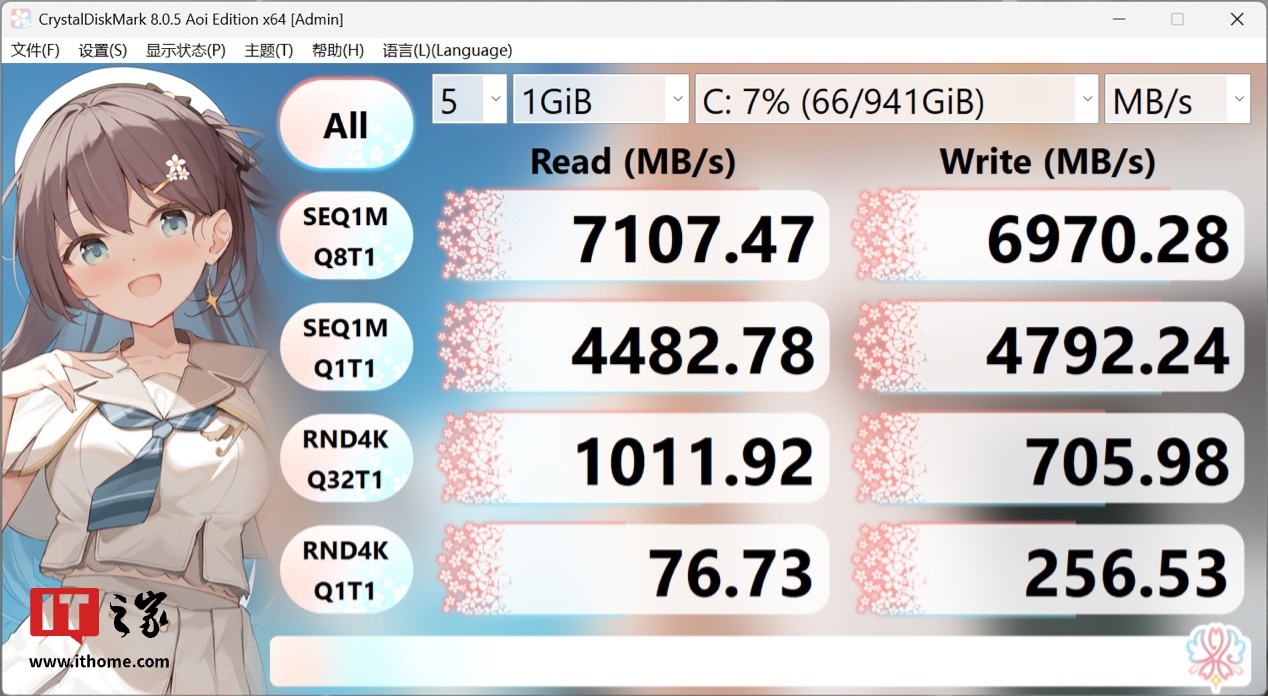Screen dimensions: 1268x696
Task: Open the unit dropdown showing MB/s
Action: coord(1177,99)
